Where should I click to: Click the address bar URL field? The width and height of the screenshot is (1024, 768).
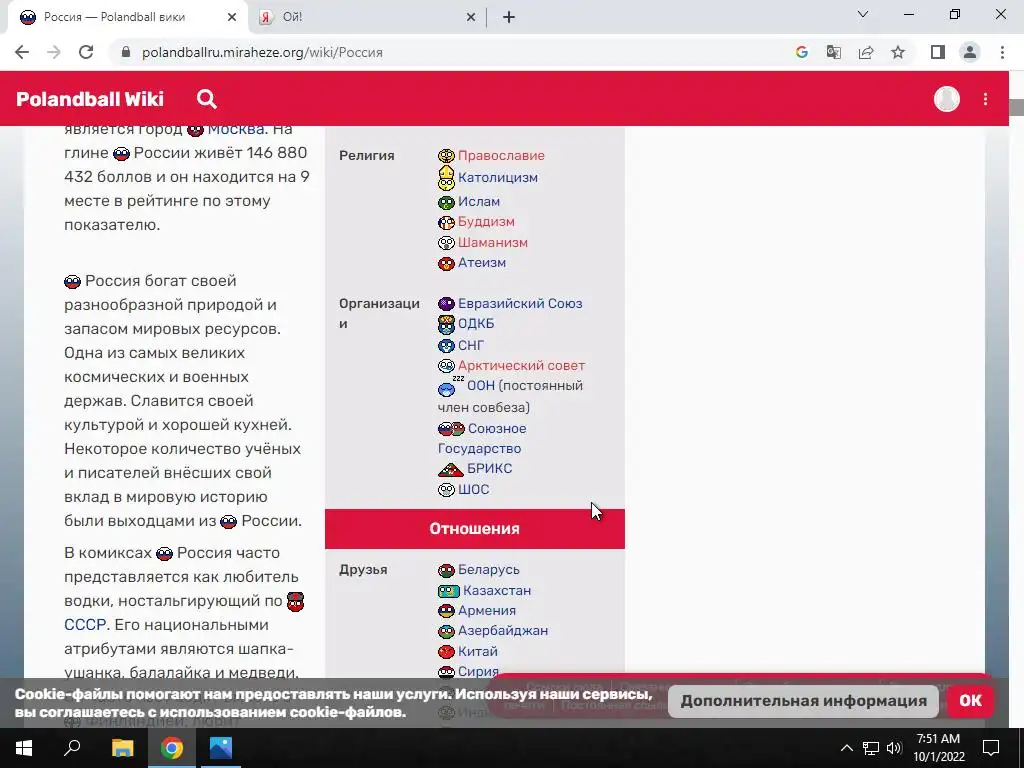click(x=451, y=52)
